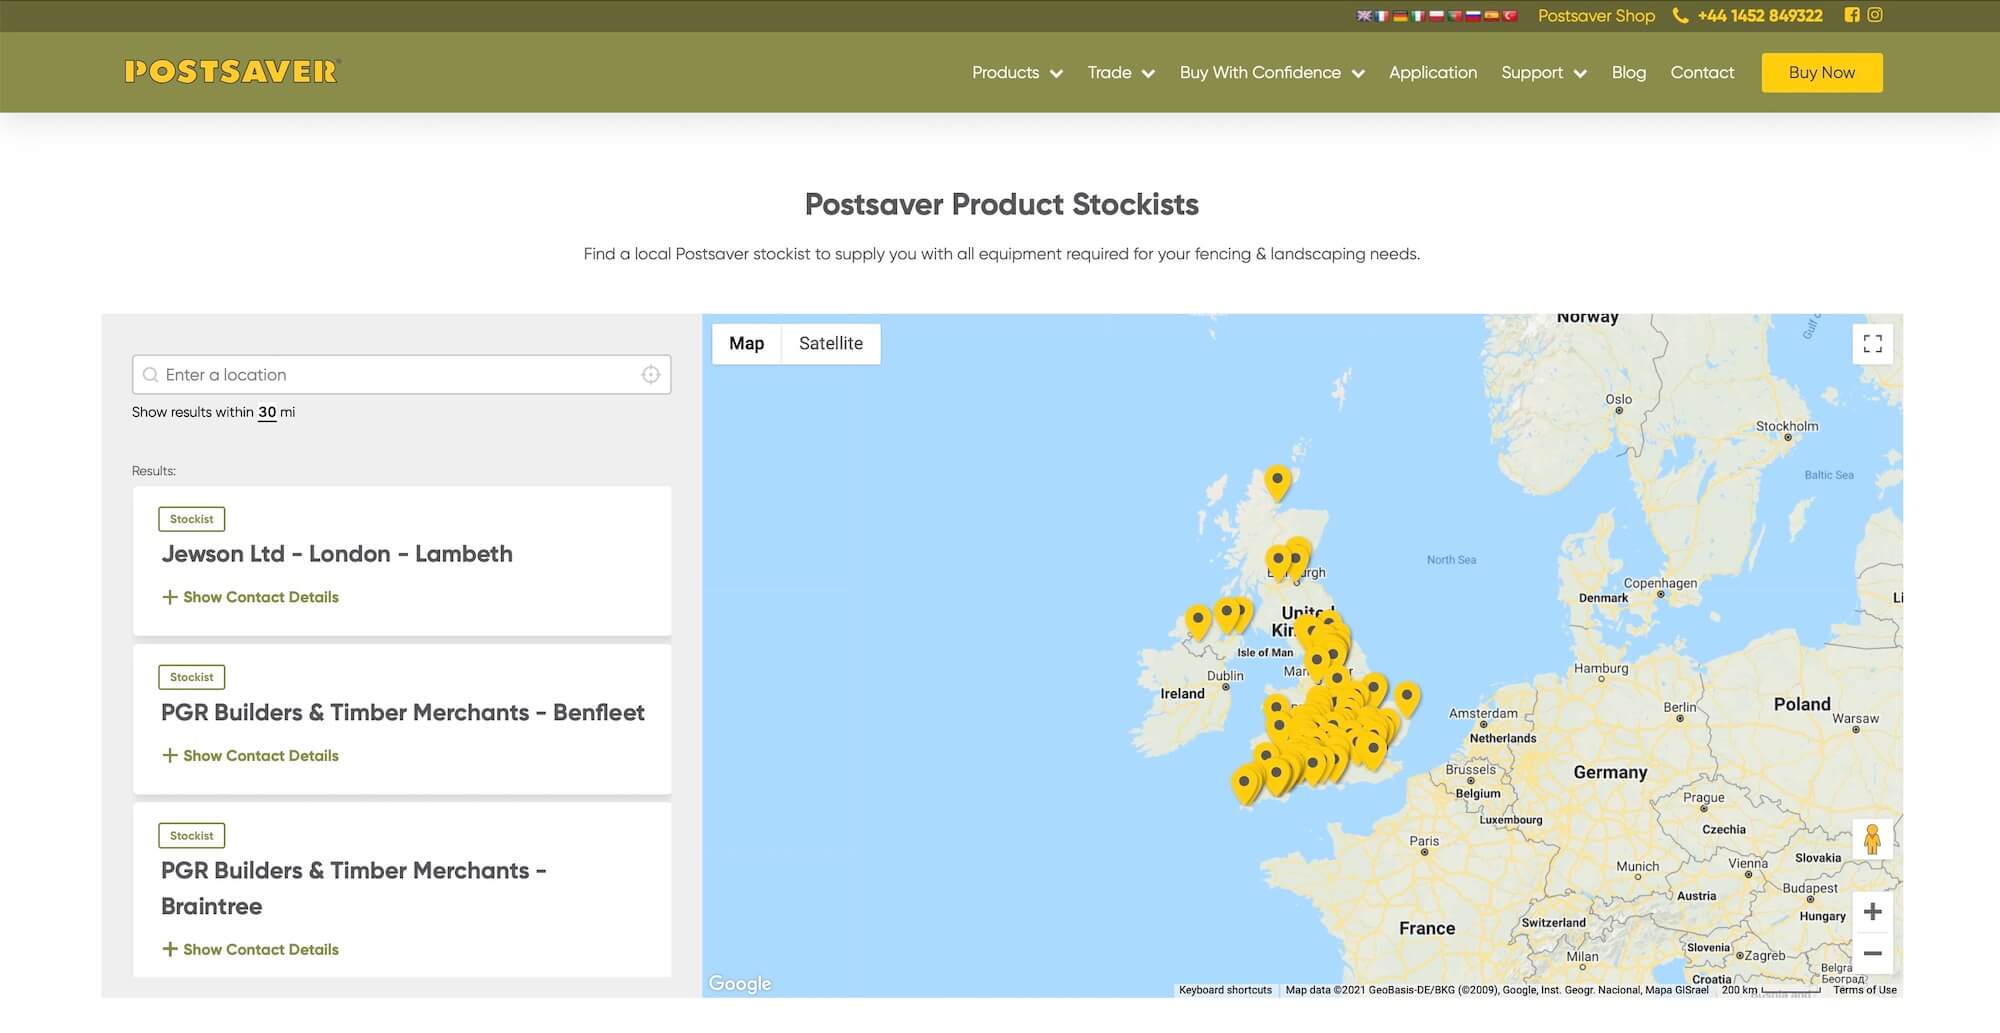Expand the Buy With Confidence menu
The image size is (2000, 1033).
(x=1272, y=72)
